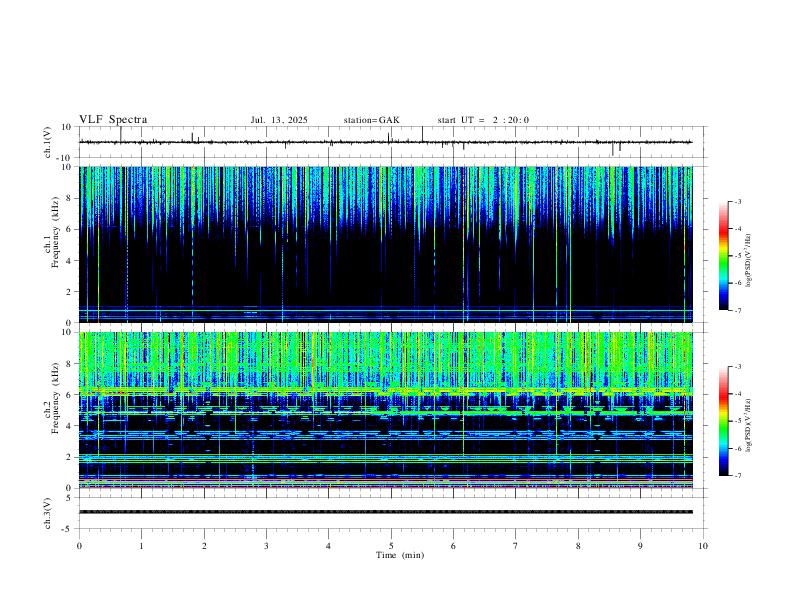The width and height of the screenshot is (792, 612).
Task: Click the ch.1 PSD color scale bar
Action: 724,256
